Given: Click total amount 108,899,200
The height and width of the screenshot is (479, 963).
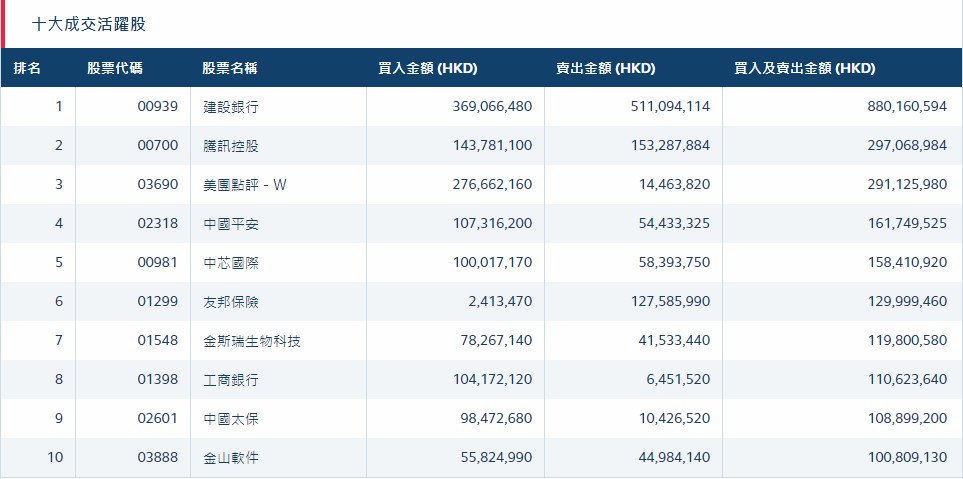Looking at the screenshot, I should point(907,418).
